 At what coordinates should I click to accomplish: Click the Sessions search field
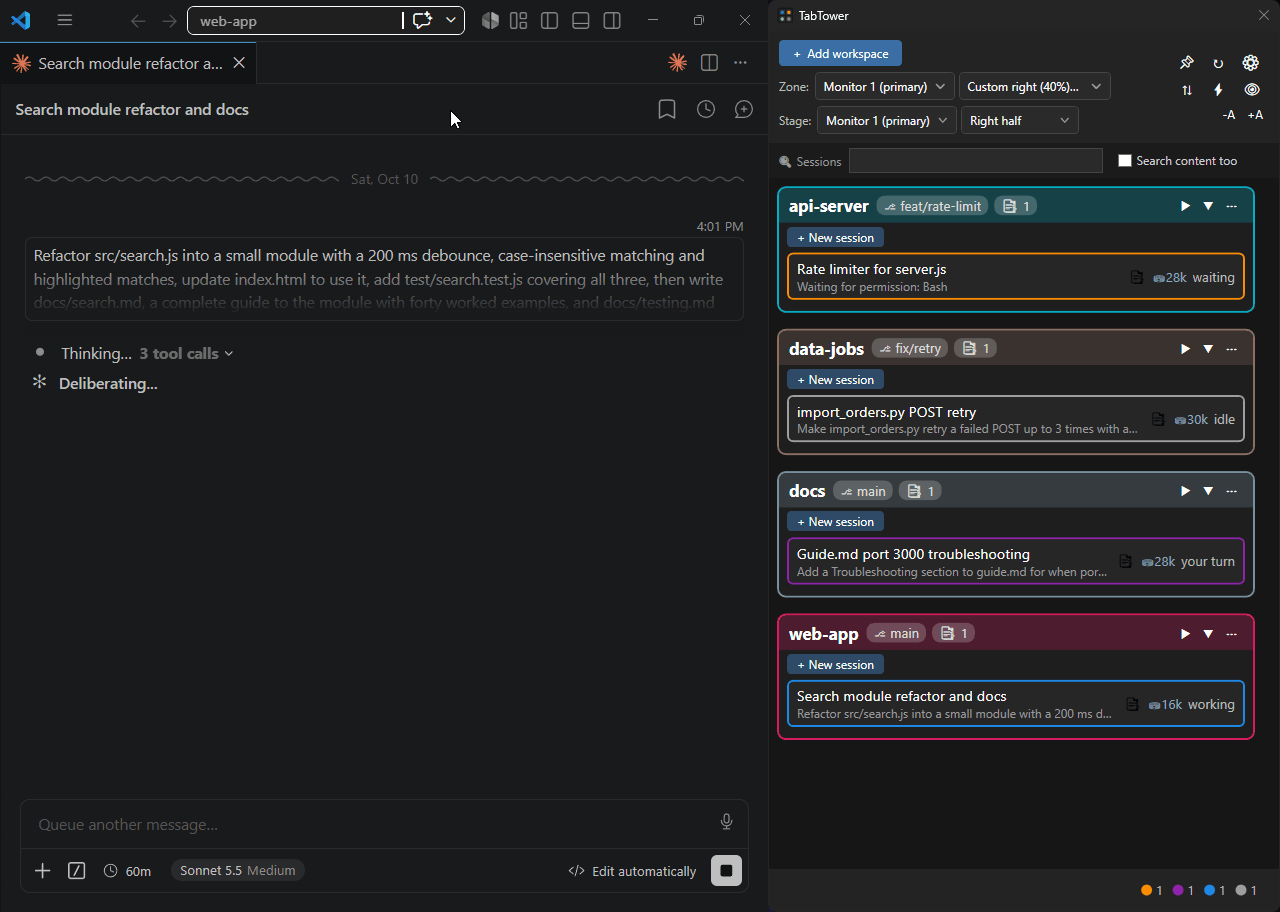[975, 160]
